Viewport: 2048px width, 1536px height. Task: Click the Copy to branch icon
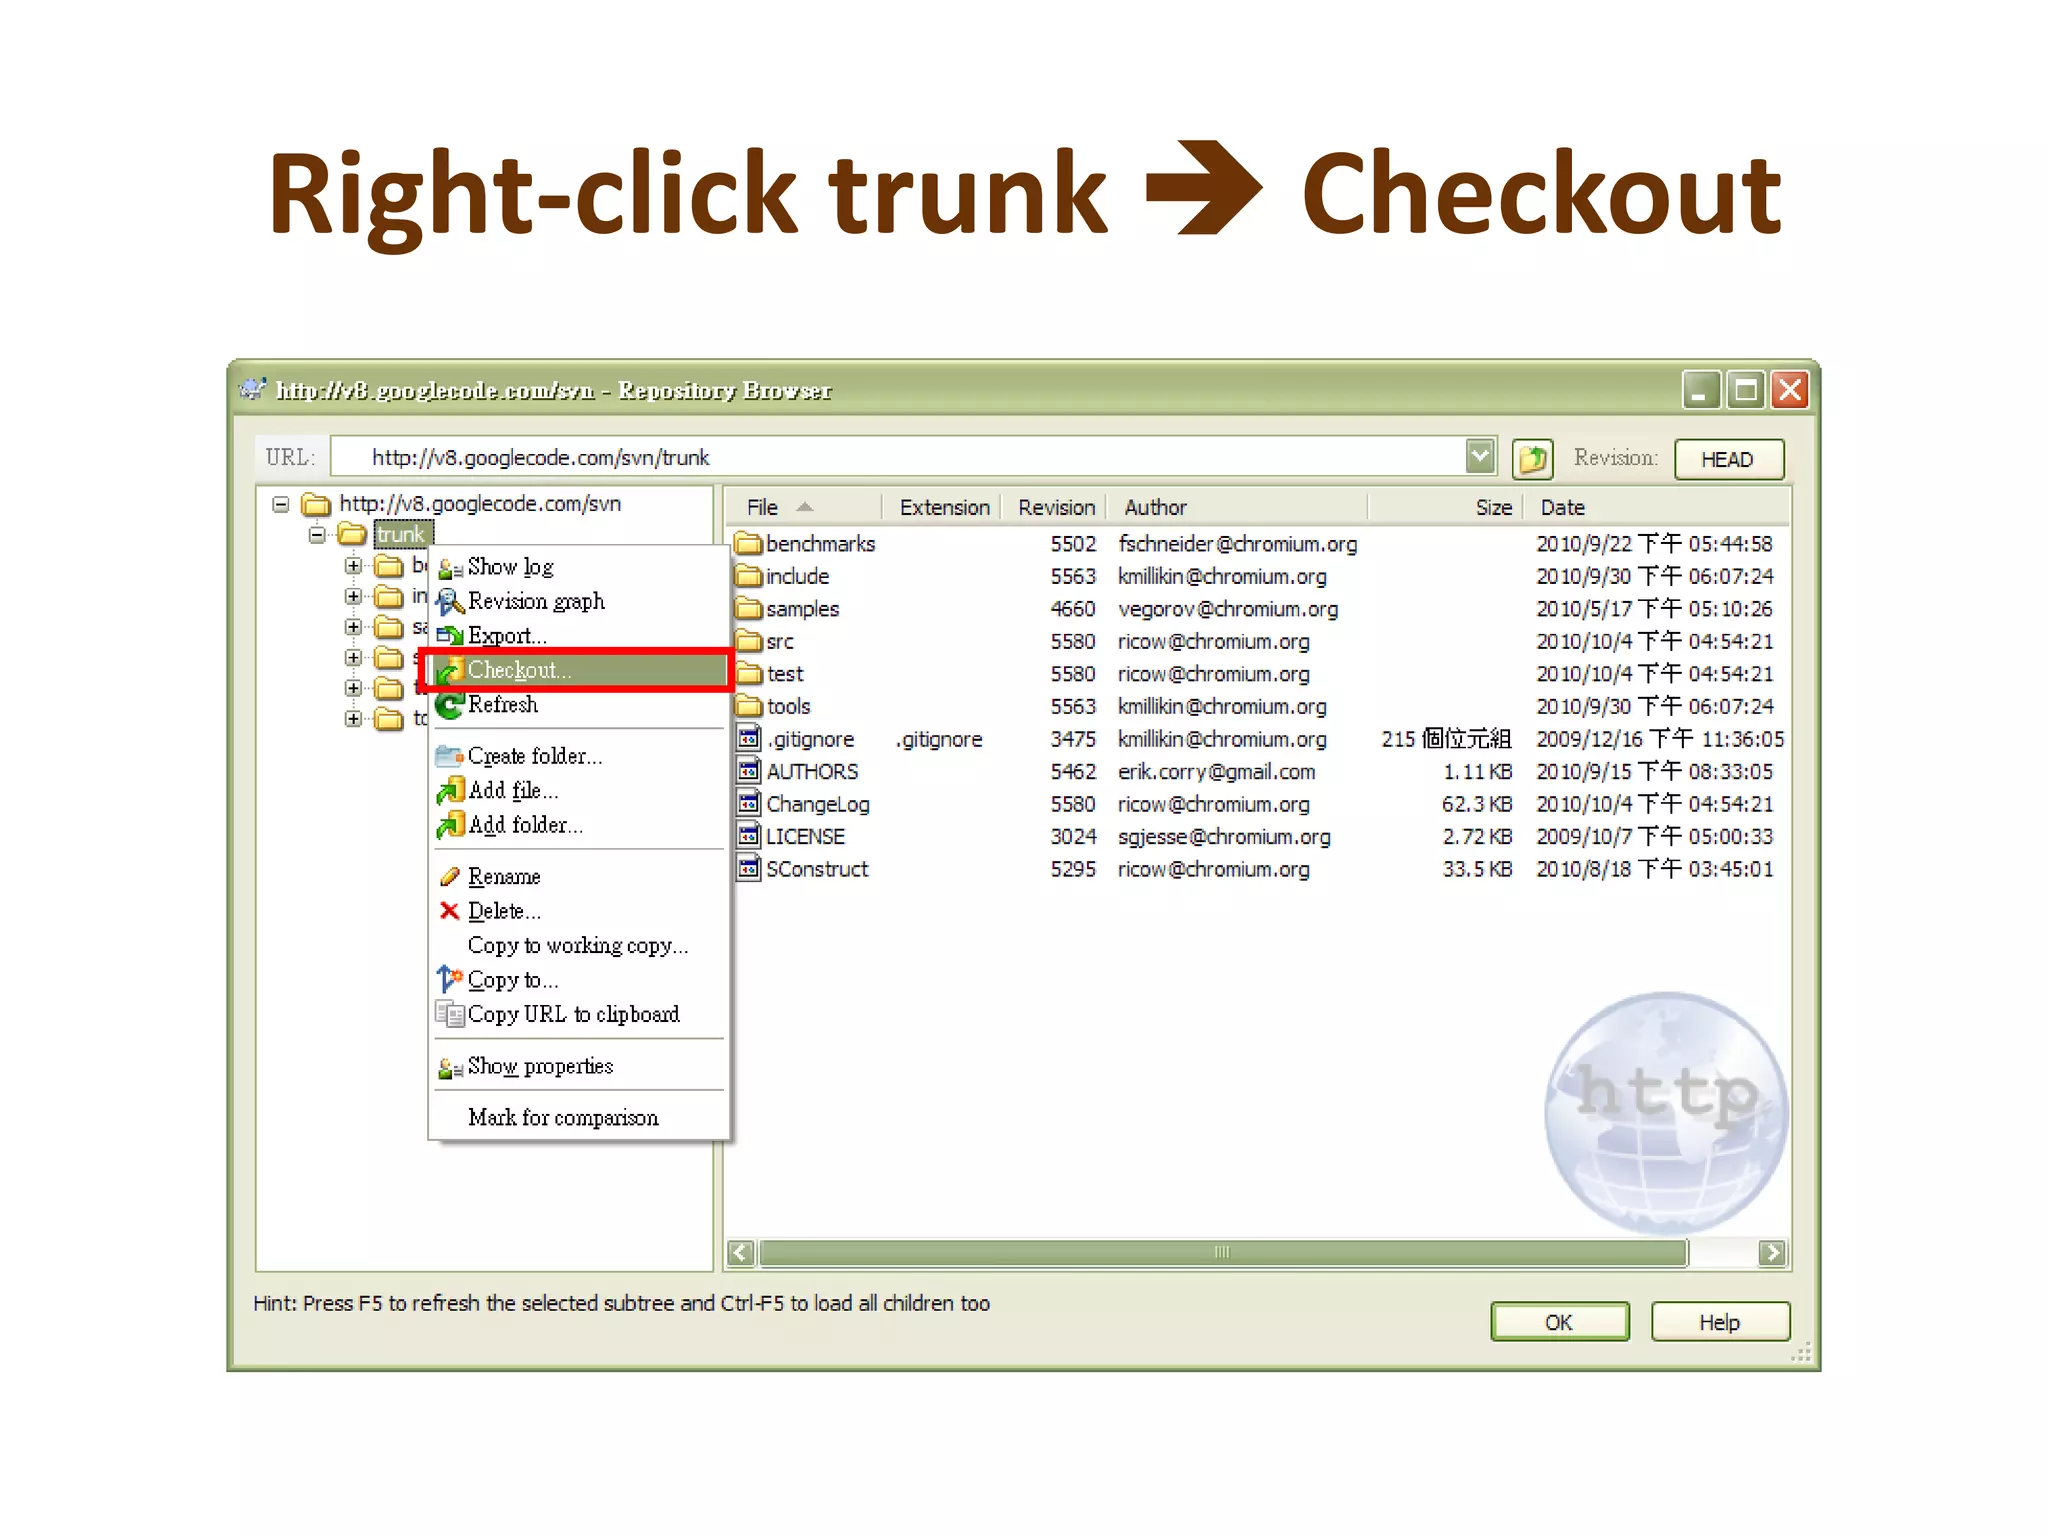coord(450,979)
